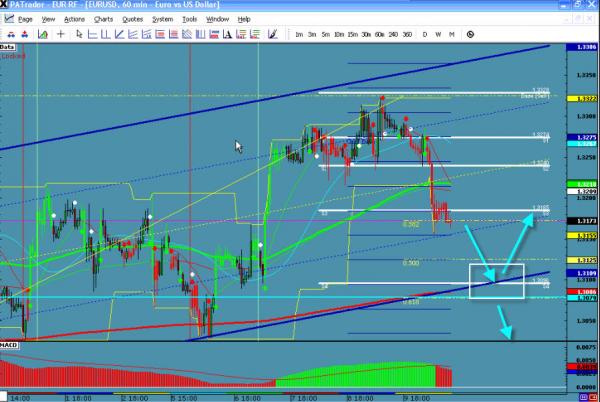Open the System menu

click(162, 19)
